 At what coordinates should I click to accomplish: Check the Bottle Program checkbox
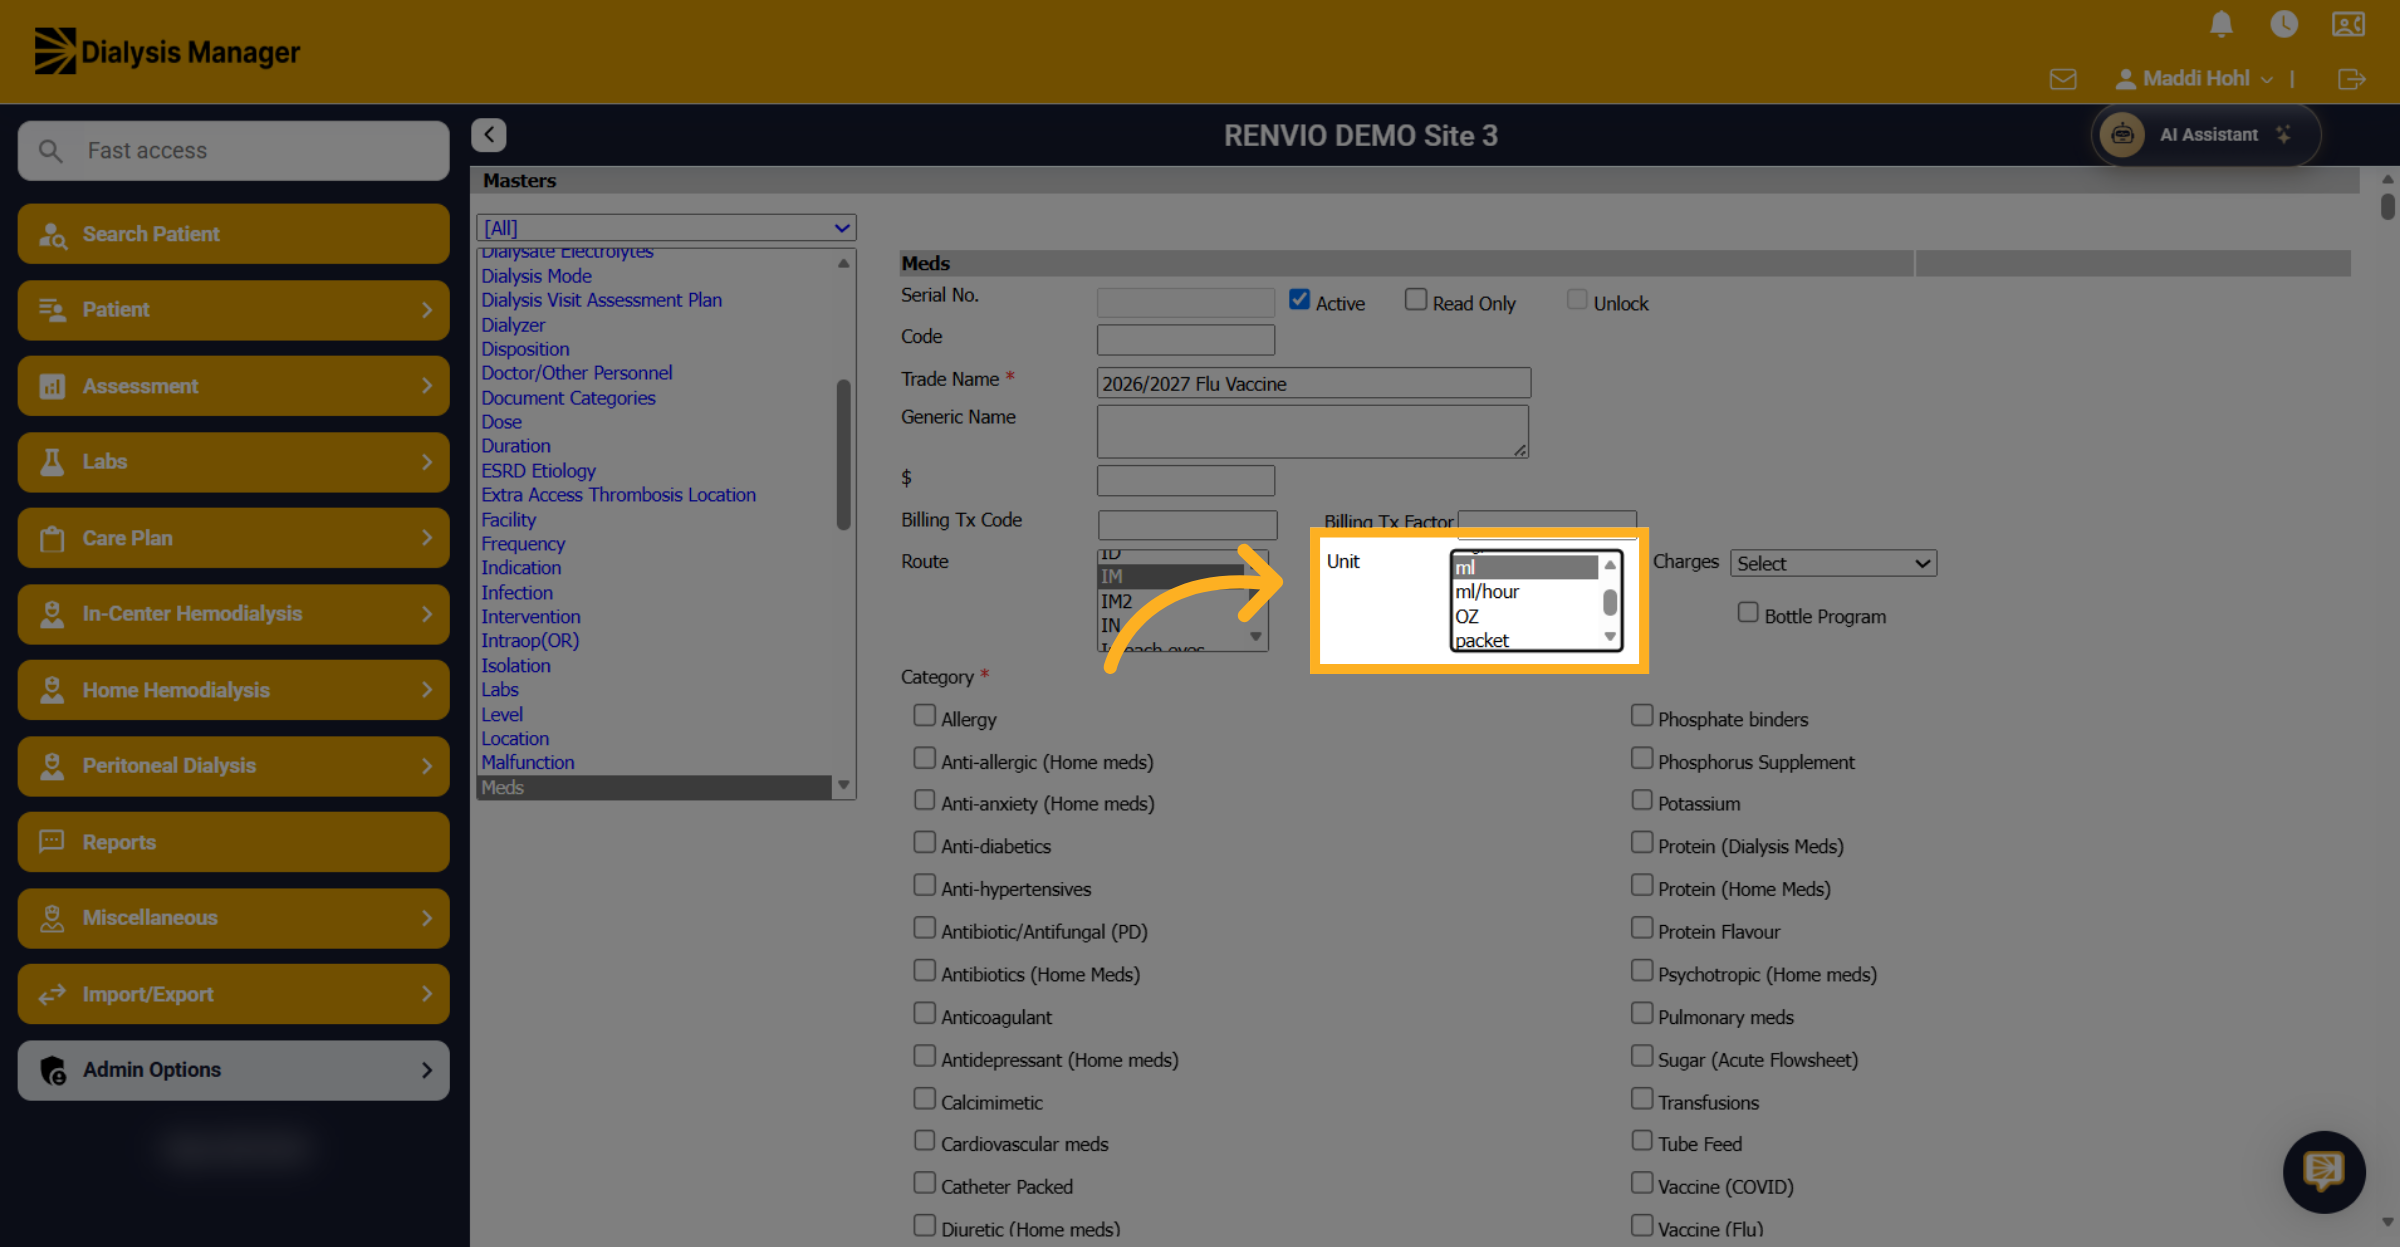[x=1748, y=613]
